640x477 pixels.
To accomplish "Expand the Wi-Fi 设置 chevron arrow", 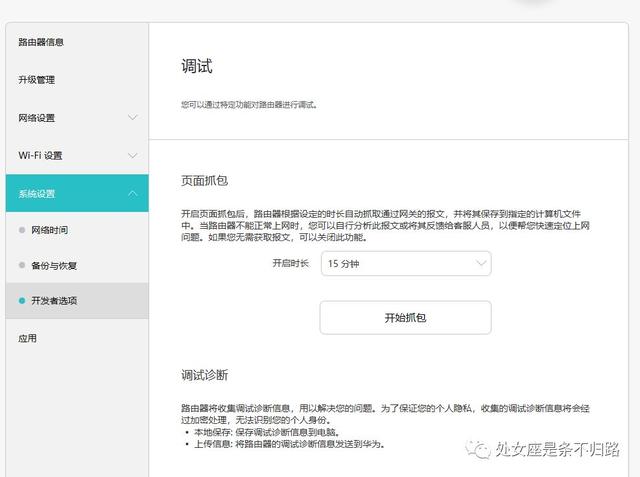I will coord(133,155).
